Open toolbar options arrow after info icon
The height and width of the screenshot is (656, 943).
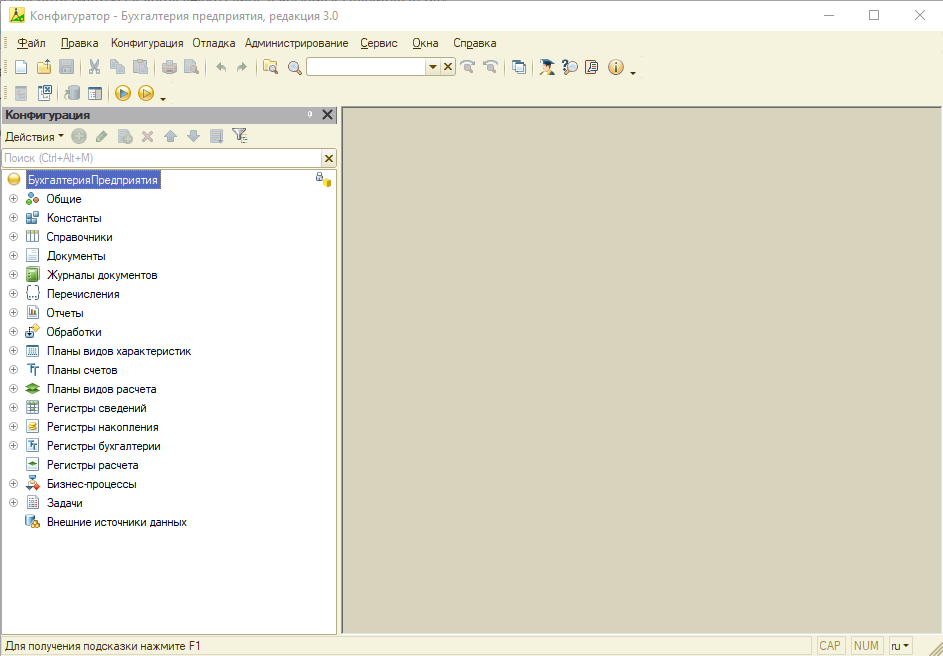(x=633, y=72)
